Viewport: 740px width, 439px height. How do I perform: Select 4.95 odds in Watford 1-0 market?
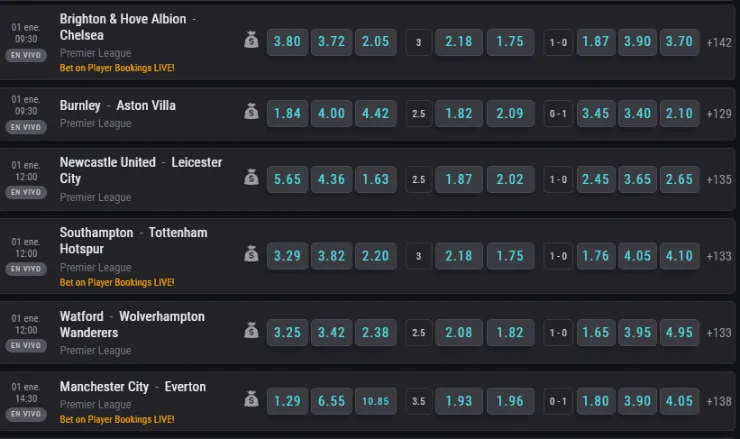[x=677, y=331]
